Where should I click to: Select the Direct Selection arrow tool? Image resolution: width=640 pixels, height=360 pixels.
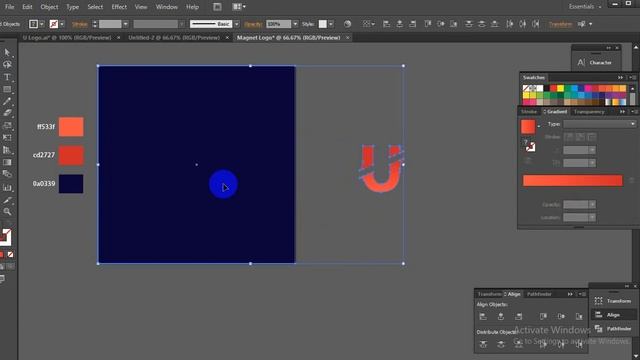click(7, 53)
